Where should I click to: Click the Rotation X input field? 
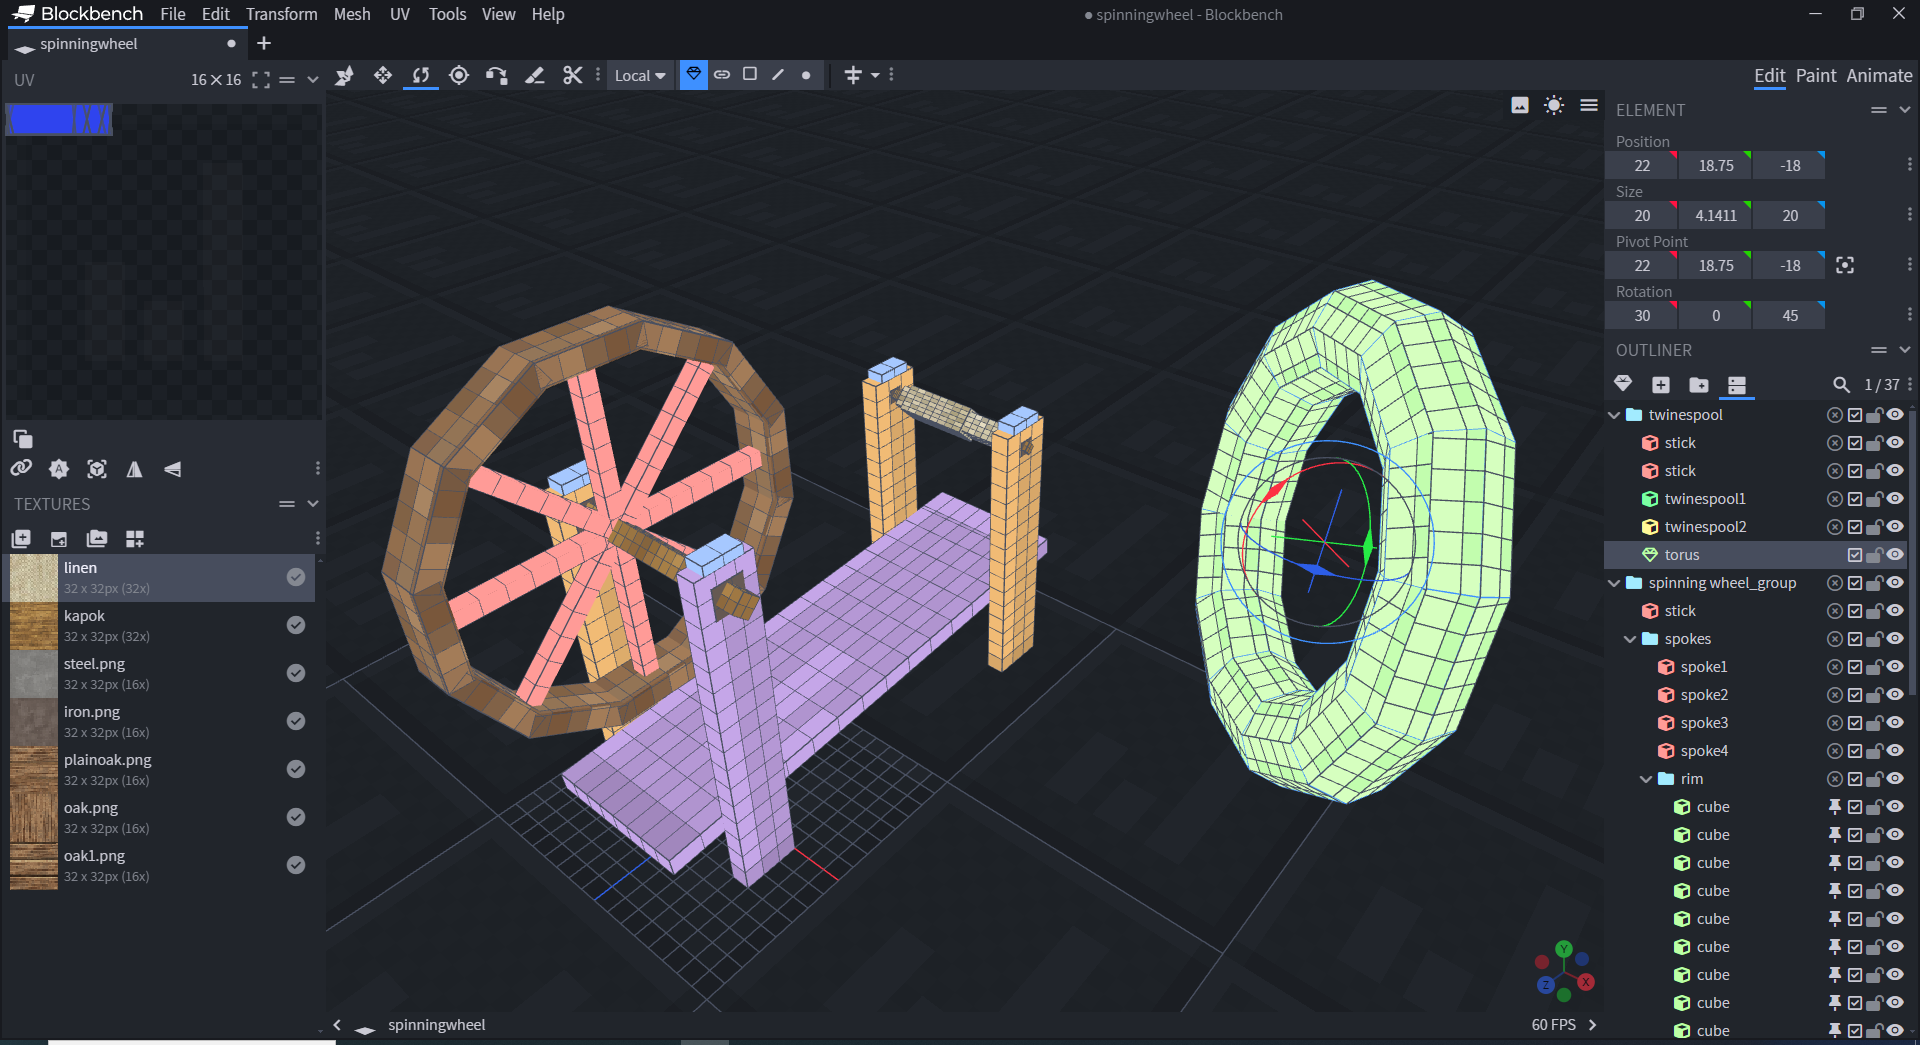point(1641,316)
